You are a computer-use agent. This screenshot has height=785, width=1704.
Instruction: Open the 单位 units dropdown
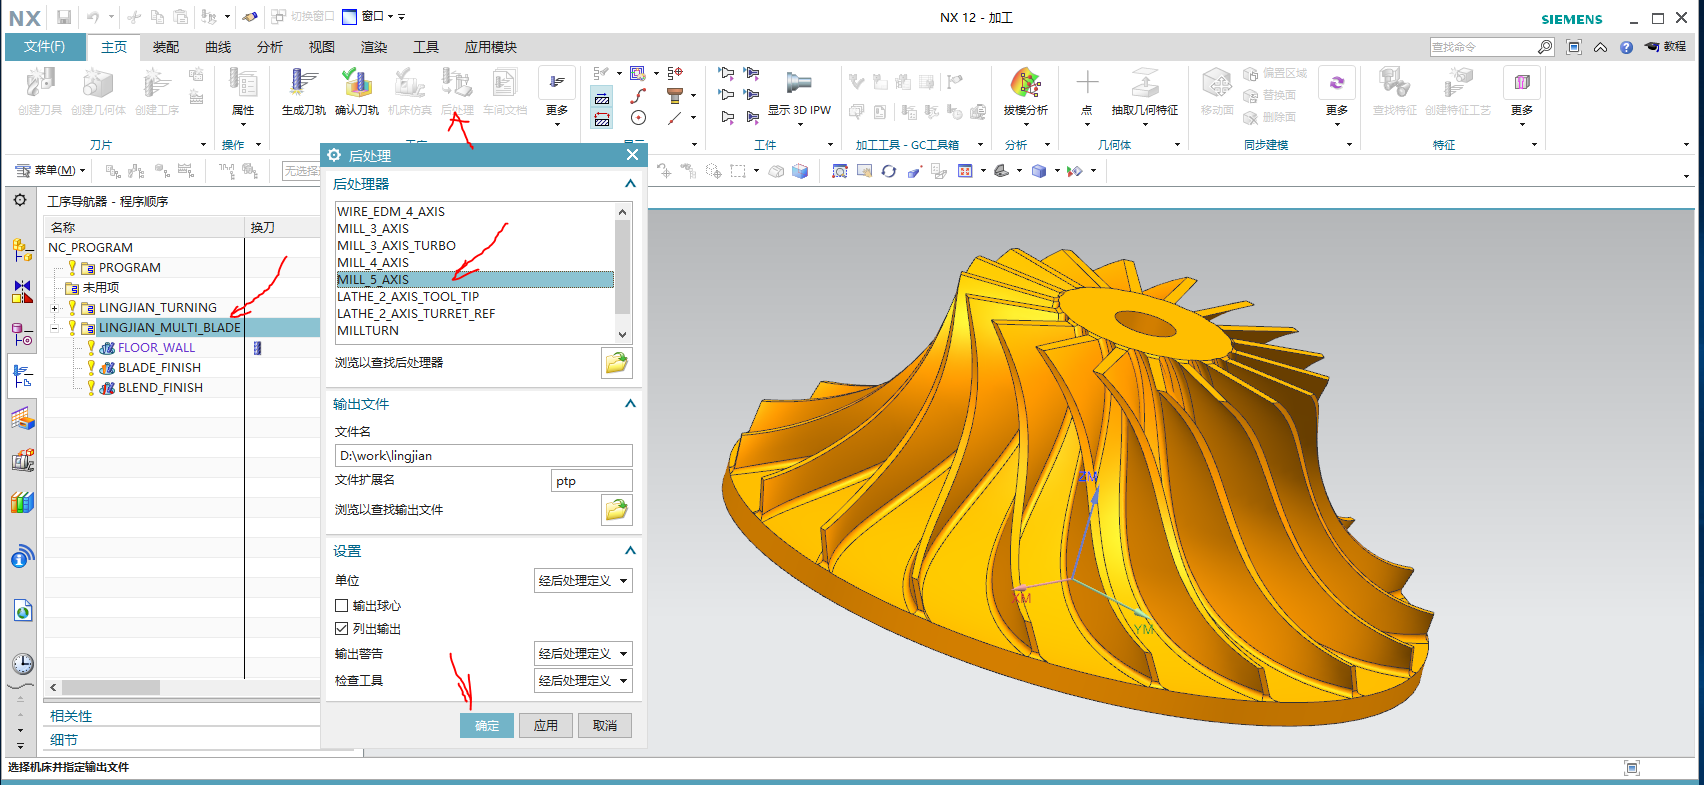(x=583, y=581)
